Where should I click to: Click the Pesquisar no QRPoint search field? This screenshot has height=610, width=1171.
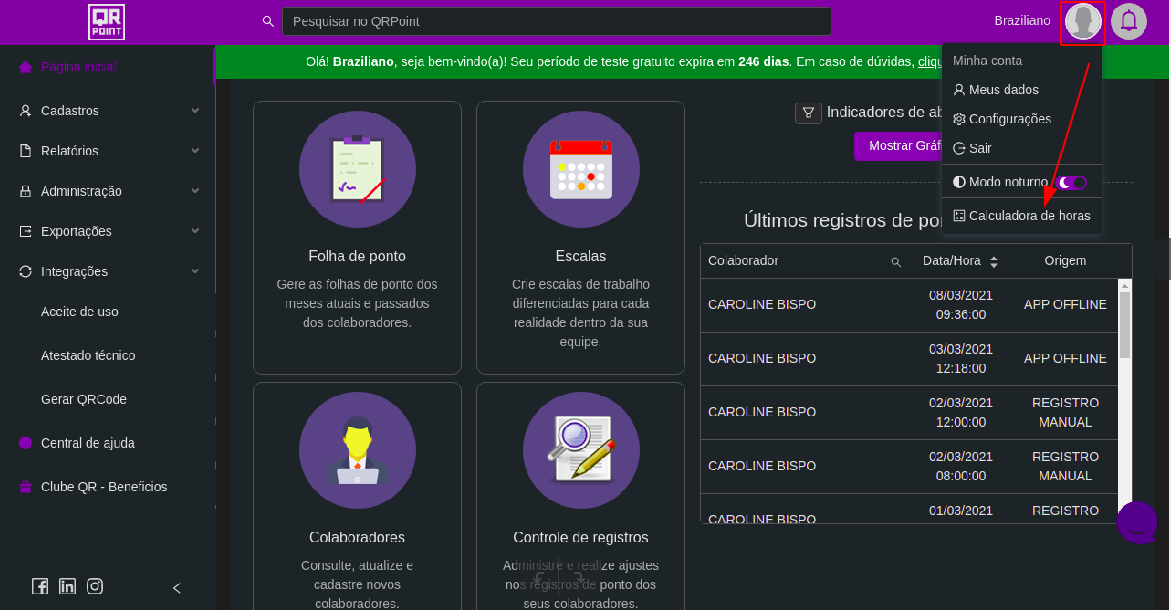coord(556,21)
